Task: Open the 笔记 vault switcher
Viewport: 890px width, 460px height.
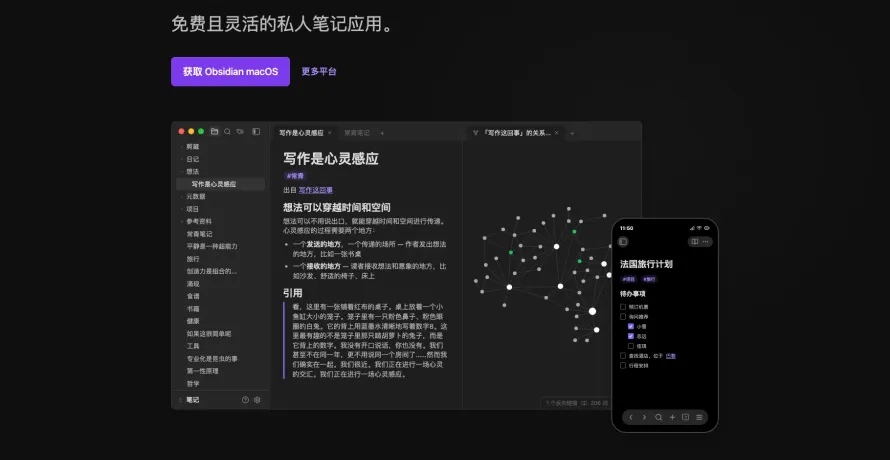Action: [x=189, y=400]
